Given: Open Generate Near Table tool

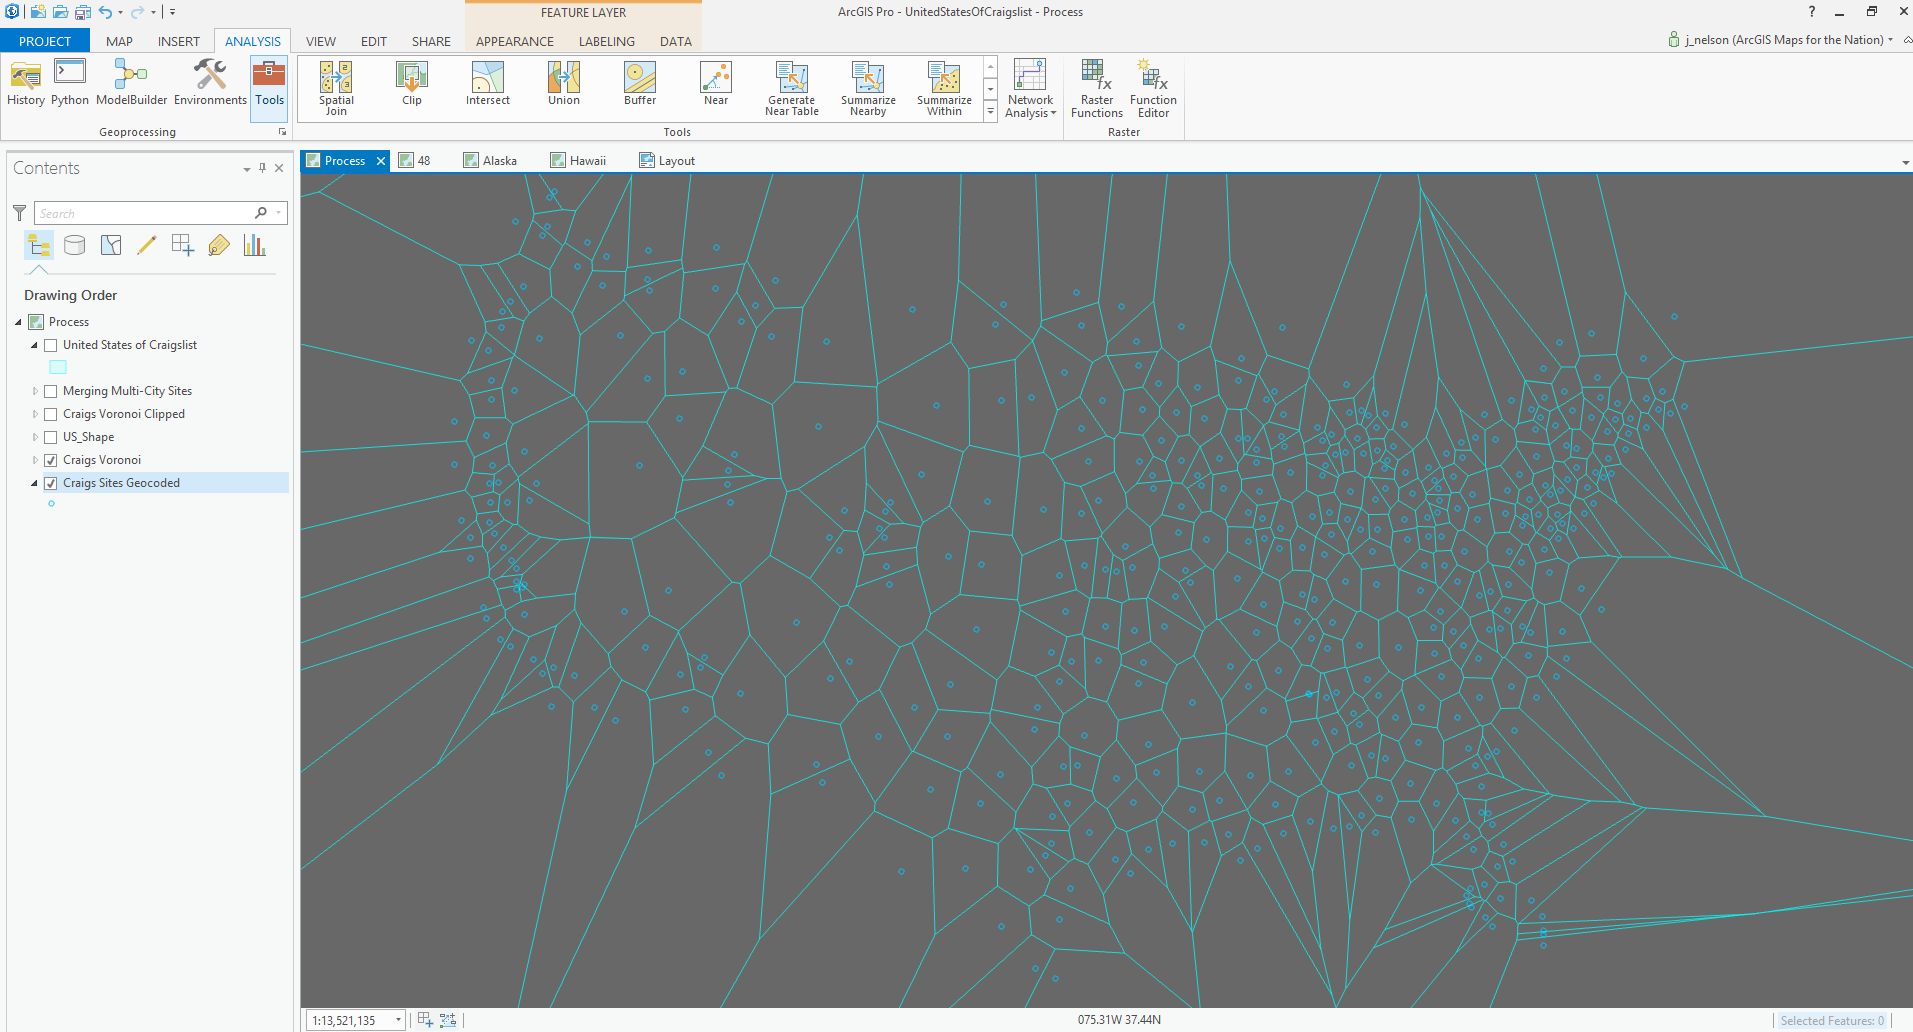Looking at the screenshot, I should click(792, 89).
